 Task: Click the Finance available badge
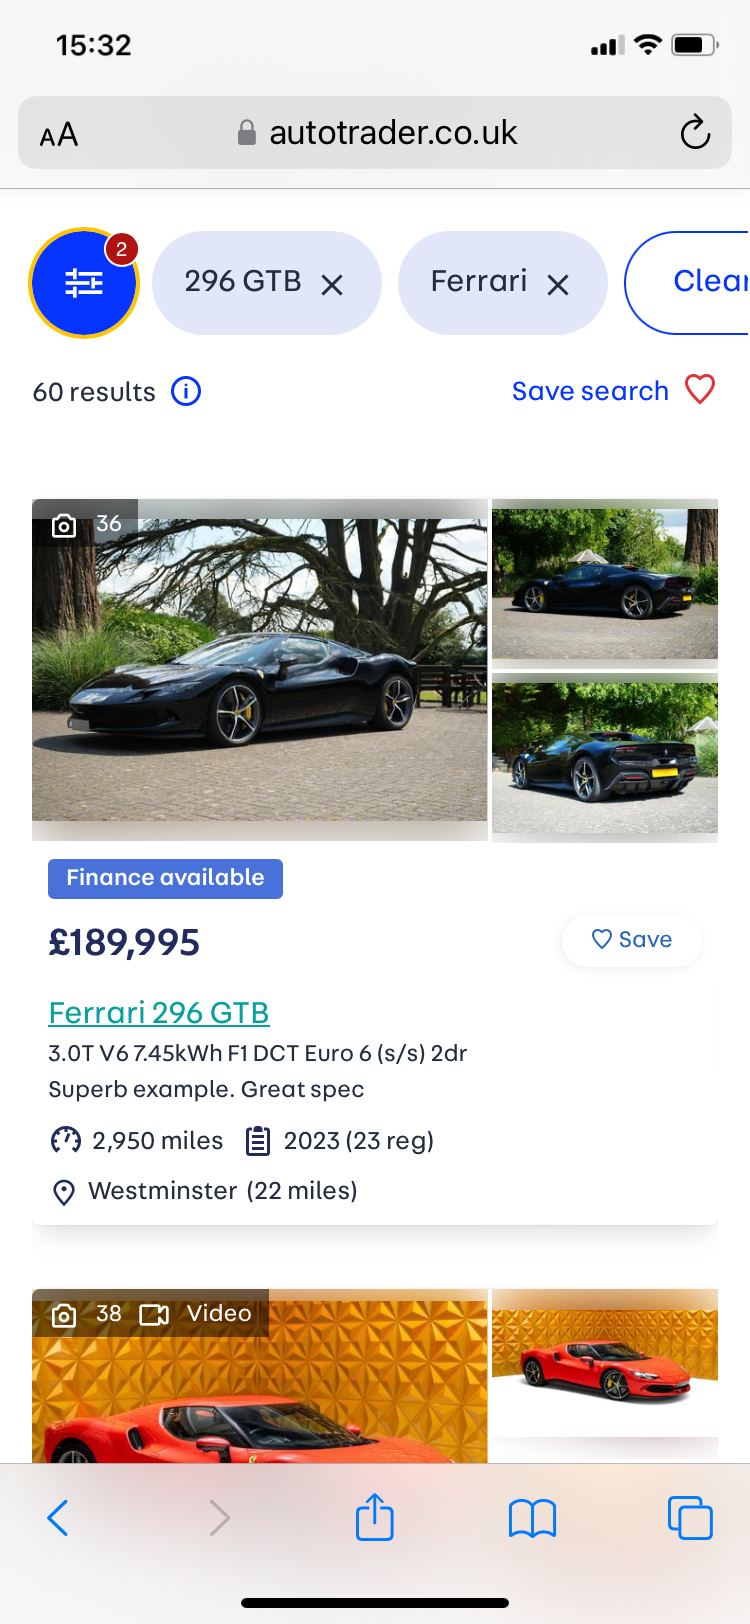pyautogui.click(x=165, y=878)
